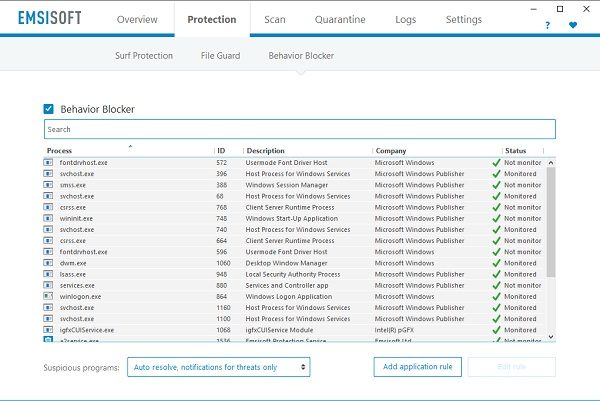Click the scroll down arrow of process list
The height and width of the screenshot is (401, 600).
pyautogui.click(x=551, y=337)
